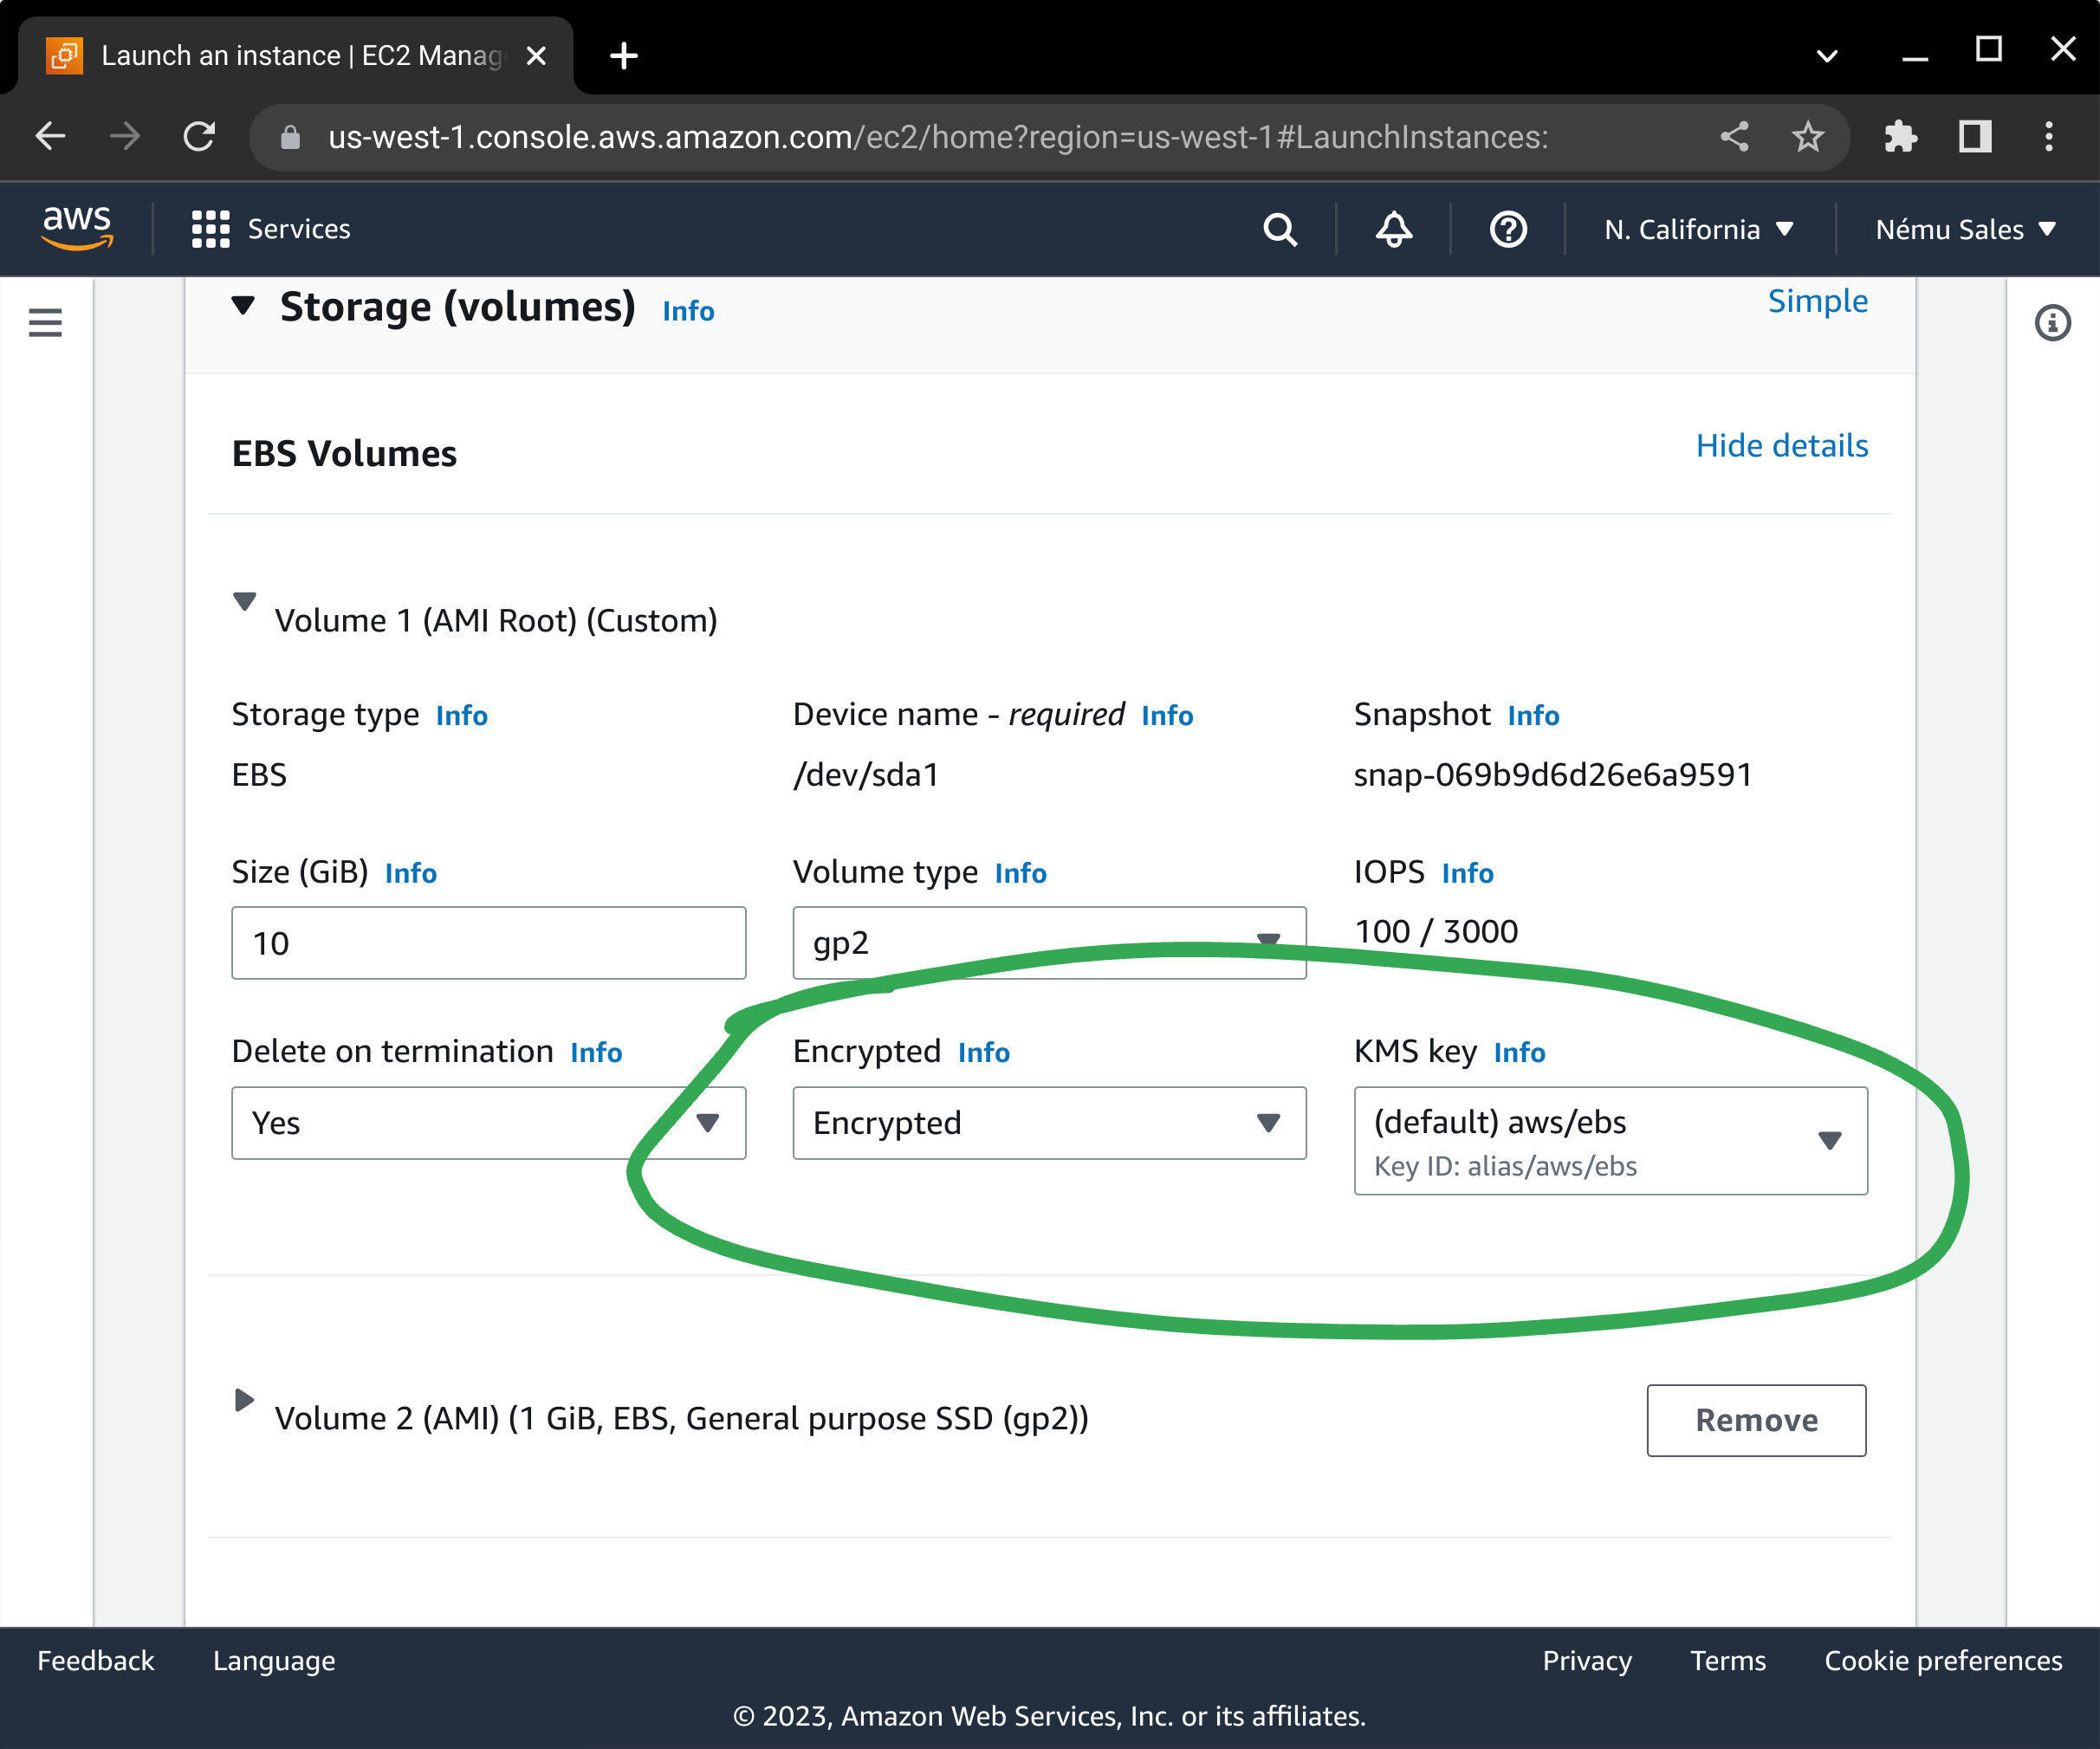2100x1749 pixels.
Task: Remove Volume 2
Action: pyautogui.click(x=1756, y=1420)
